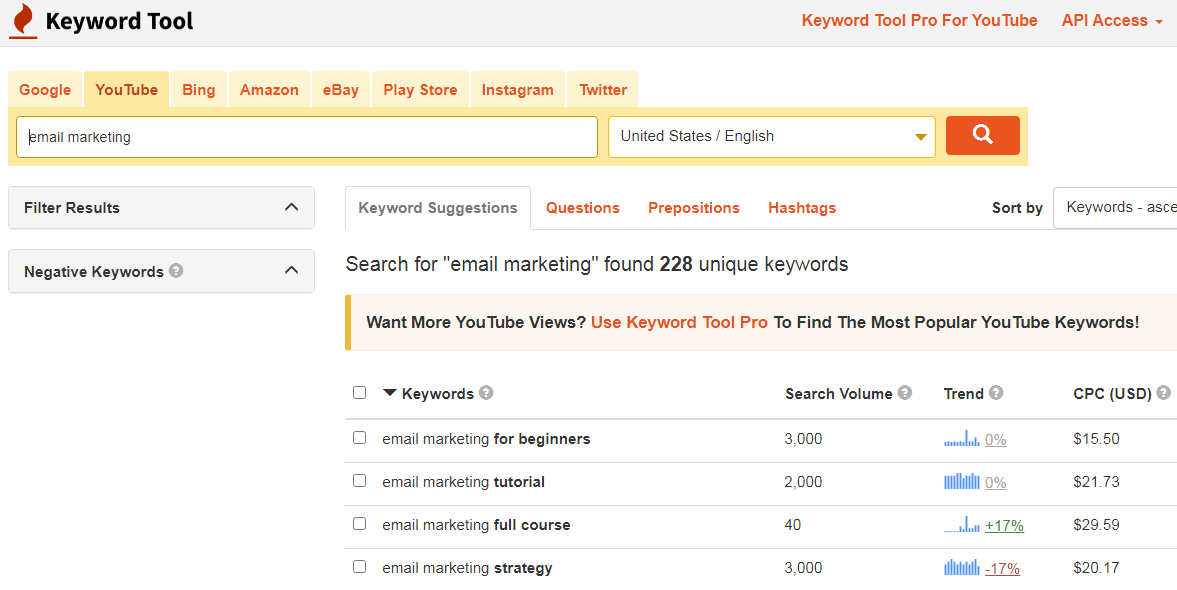Screen dimensions: 1177x590
Task: Open Keyword Tool Pro For YouTube
Action: pos(918,20)
